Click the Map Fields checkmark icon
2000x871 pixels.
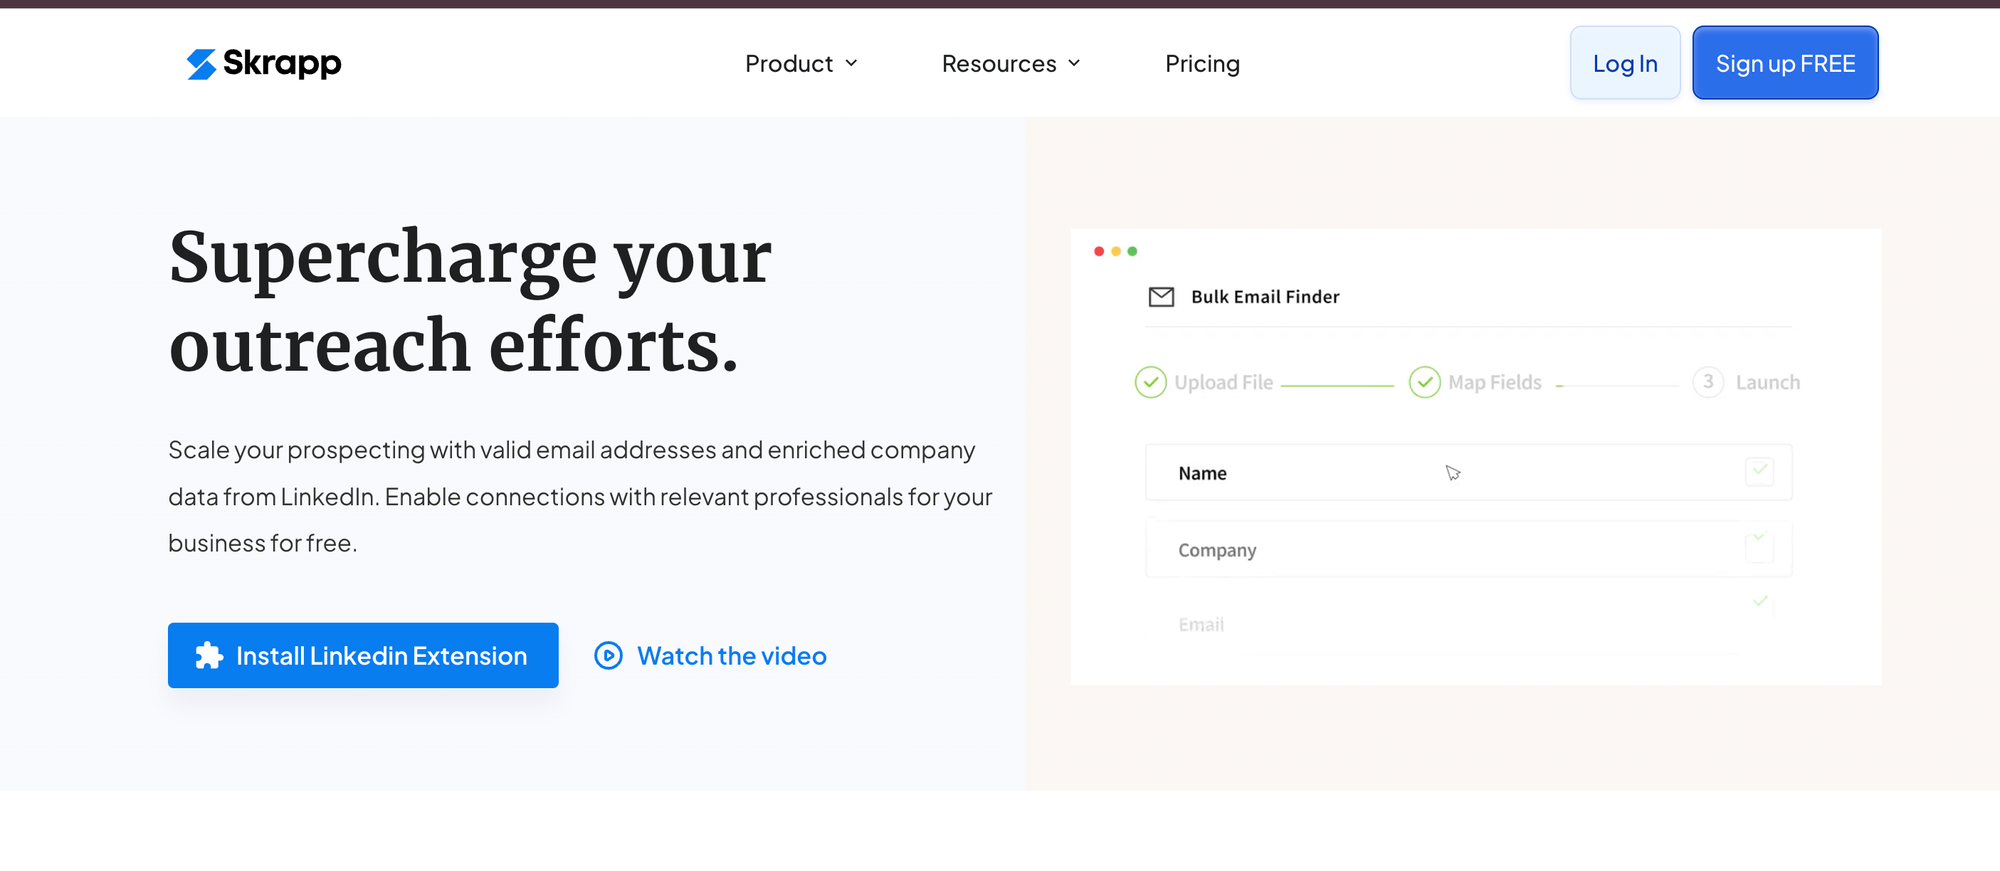coord(1425,382)
